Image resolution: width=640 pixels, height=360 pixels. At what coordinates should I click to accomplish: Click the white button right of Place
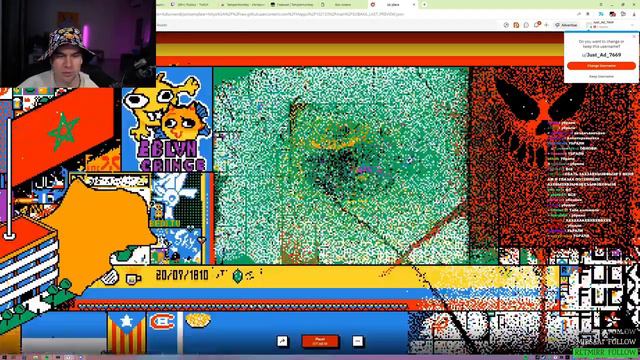point(358,341)
